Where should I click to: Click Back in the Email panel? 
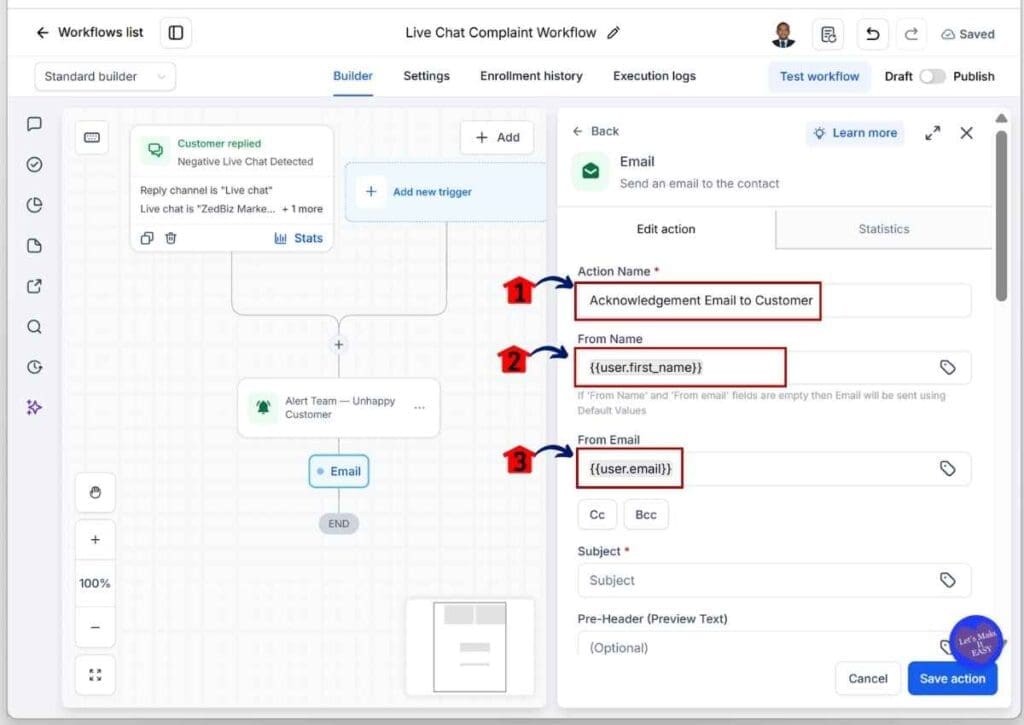[595, 131]
